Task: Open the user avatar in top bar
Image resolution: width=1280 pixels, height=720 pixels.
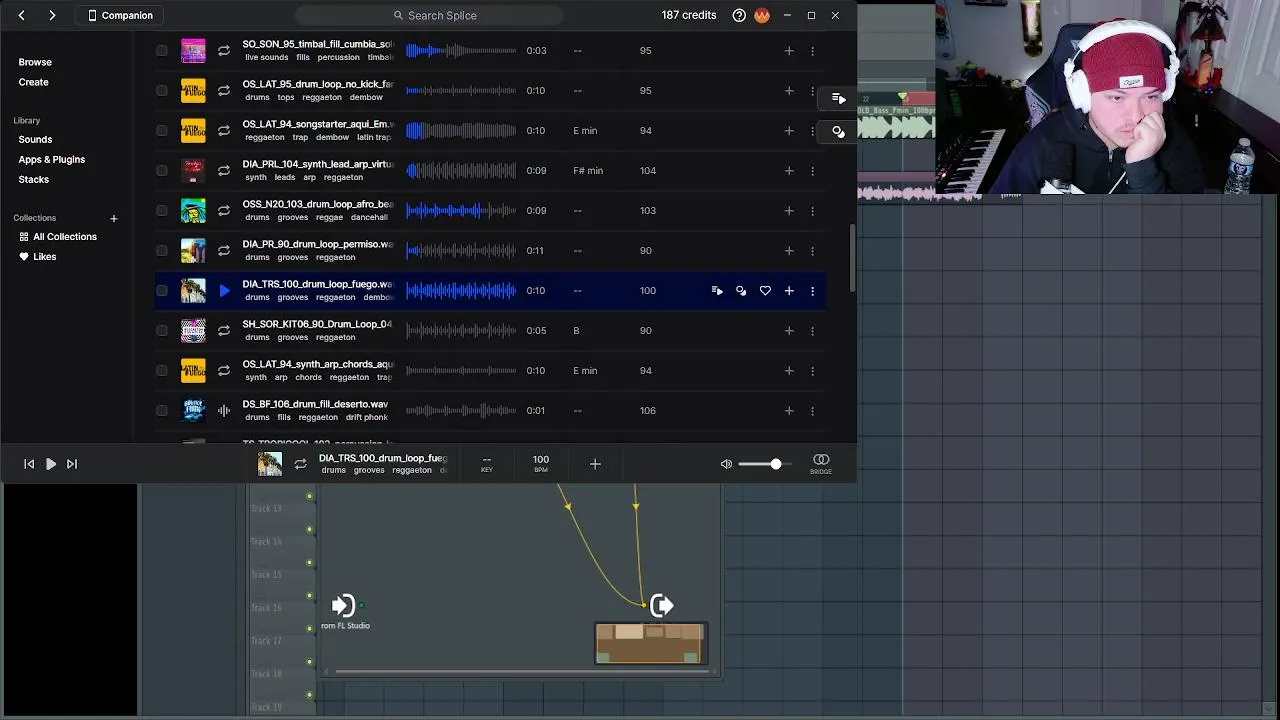Action: (x=762, y=15)
